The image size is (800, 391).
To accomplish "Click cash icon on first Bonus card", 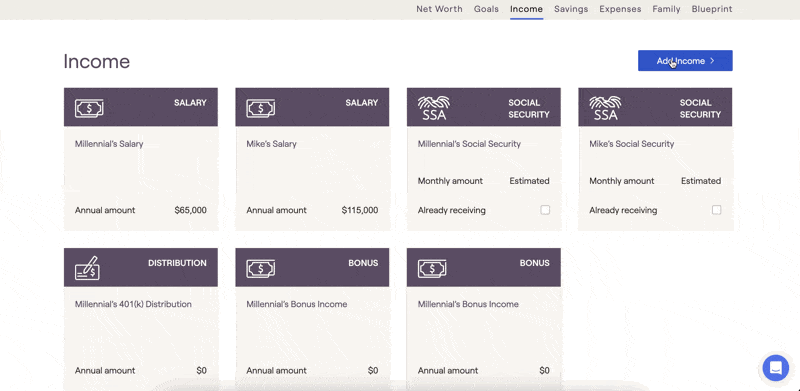I will 261,268.
